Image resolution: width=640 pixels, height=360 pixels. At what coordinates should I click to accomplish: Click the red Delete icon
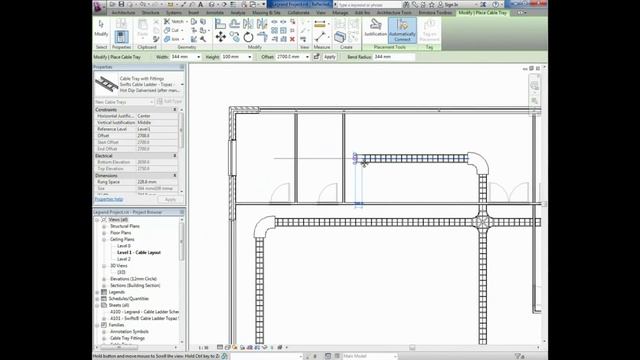(x=292, y=39)
